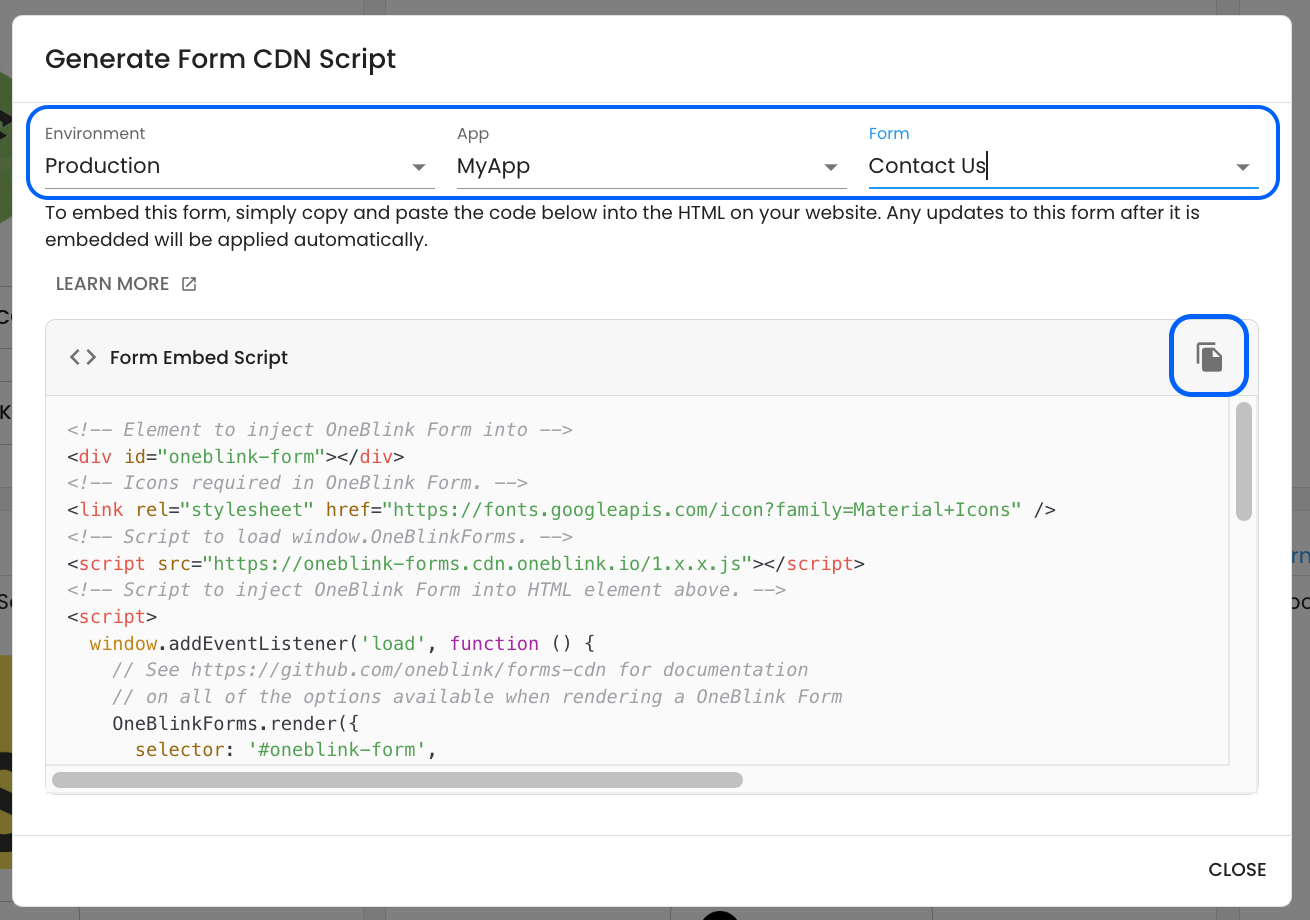Copy the form embed script to clipboard
1310x920 pixels.
point(1209,357)
